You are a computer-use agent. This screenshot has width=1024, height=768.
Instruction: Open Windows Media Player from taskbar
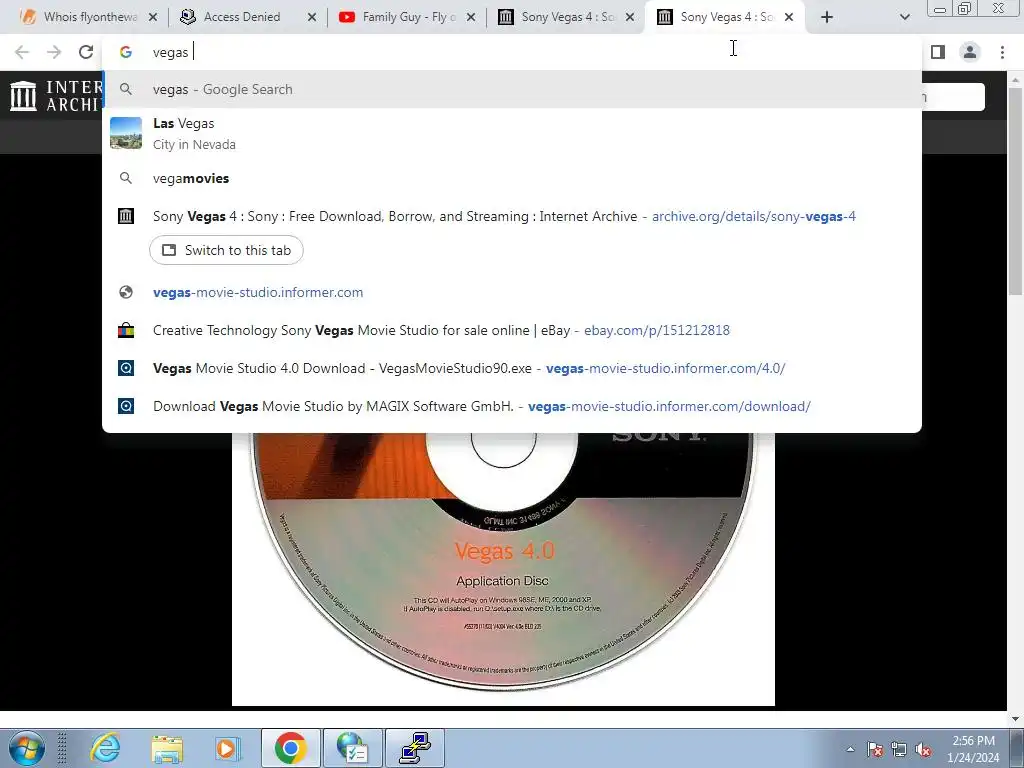[x=227, y=748]
